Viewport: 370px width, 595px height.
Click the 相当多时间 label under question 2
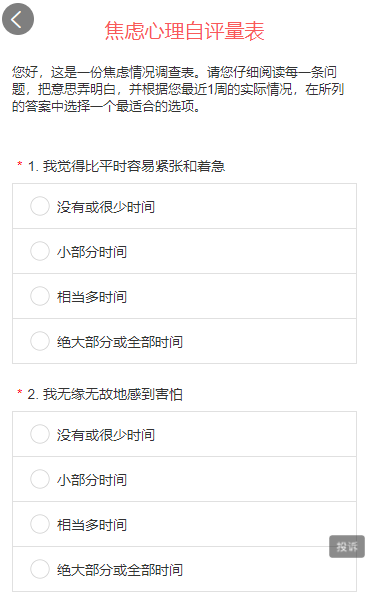click(92, 525)
